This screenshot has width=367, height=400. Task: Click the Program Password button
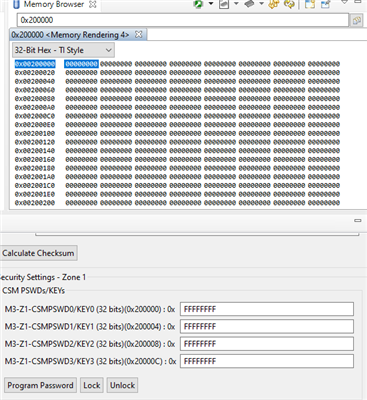pos(40,385)
